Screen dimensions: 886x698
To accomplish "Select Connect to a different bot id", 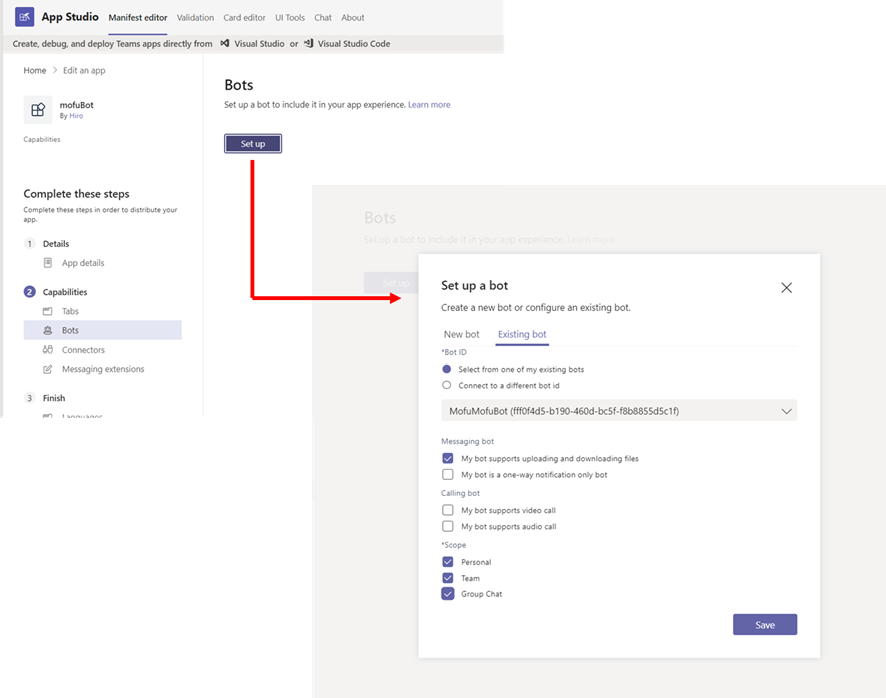I will tap(446, 385).
